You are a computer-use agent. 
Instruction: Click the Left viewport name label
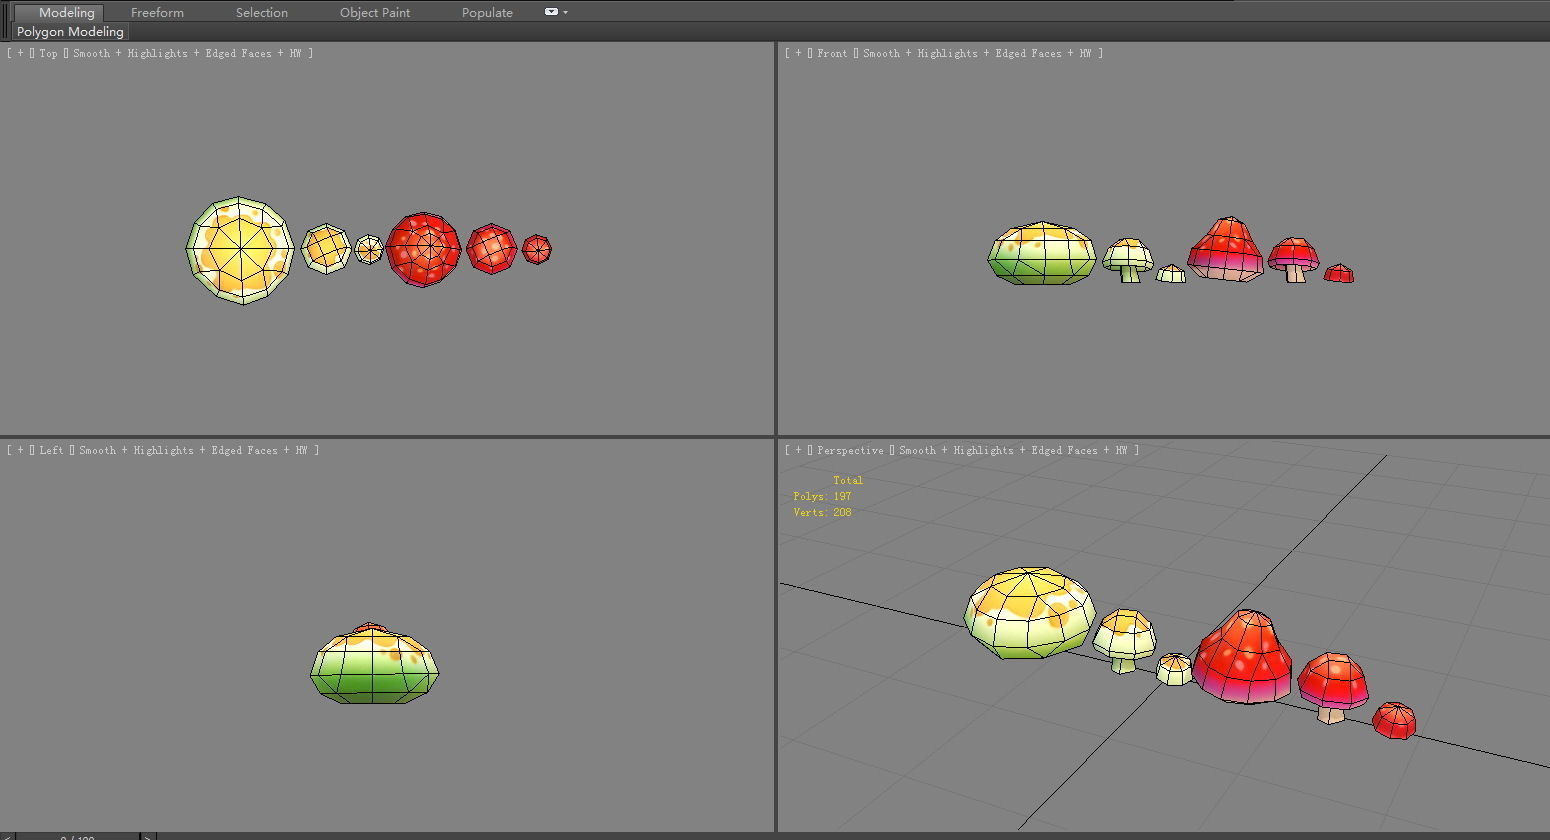(x=51, y=450)
